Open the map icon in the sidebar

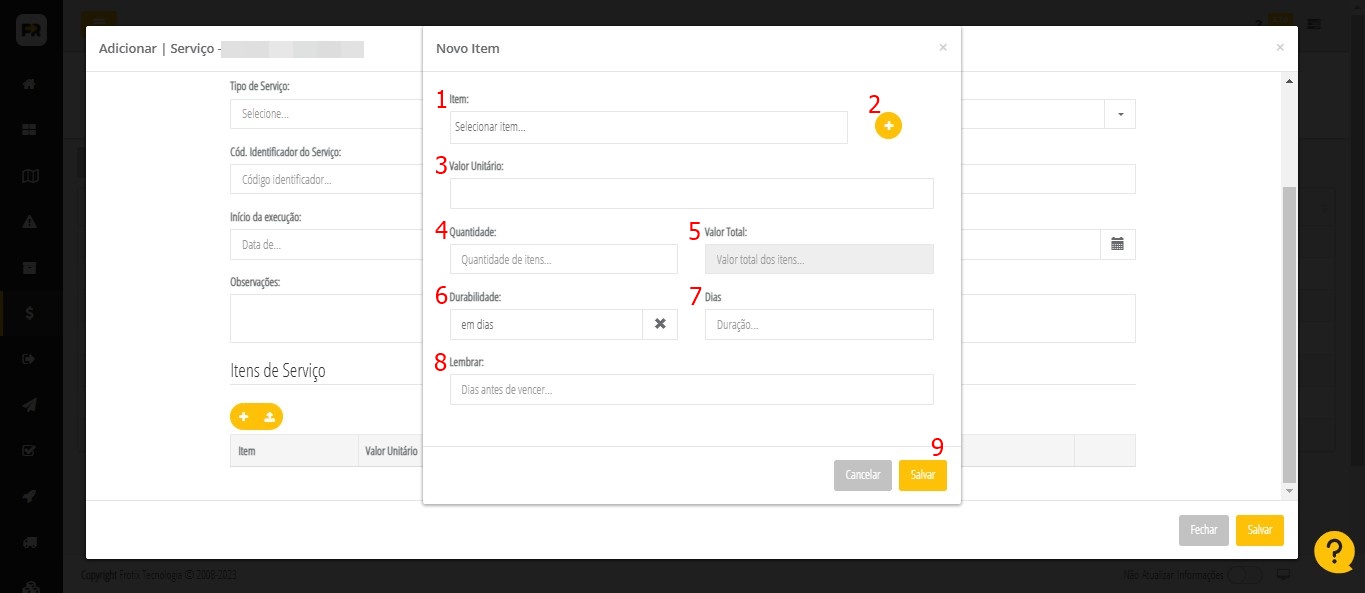pos(30,176)
